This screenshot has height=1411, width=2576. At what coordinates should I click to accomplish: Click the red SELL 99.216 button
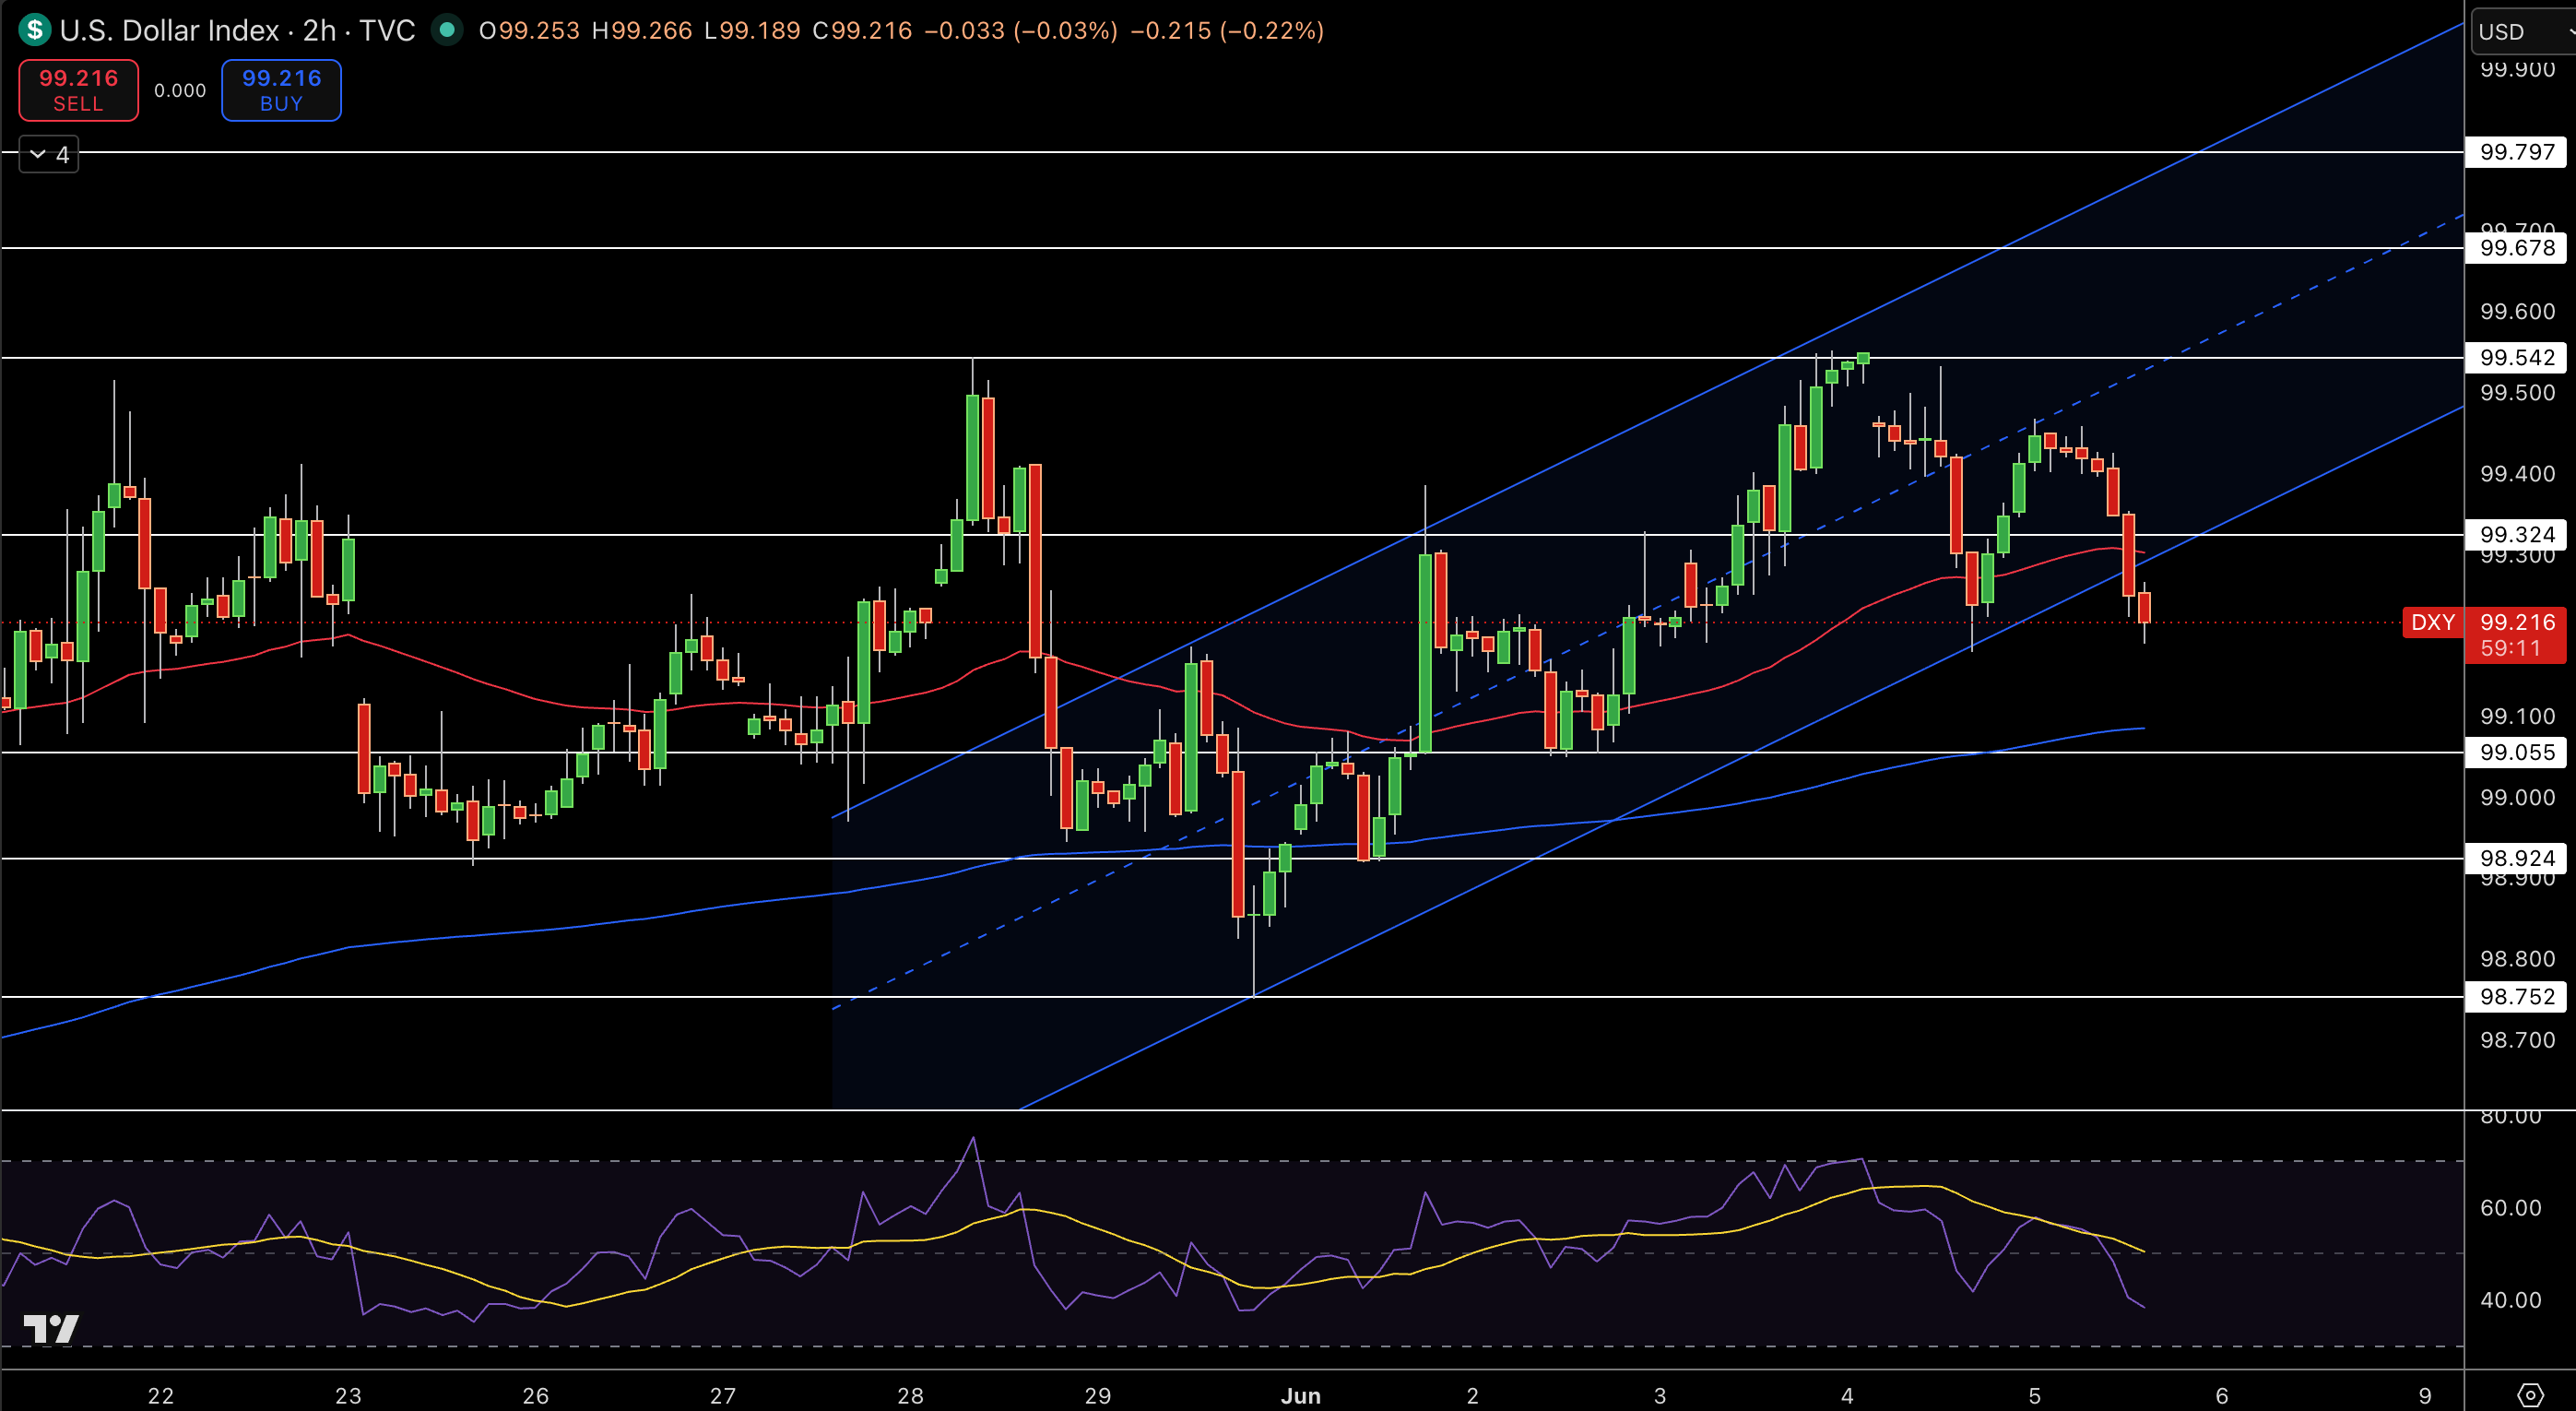[79, 90]
